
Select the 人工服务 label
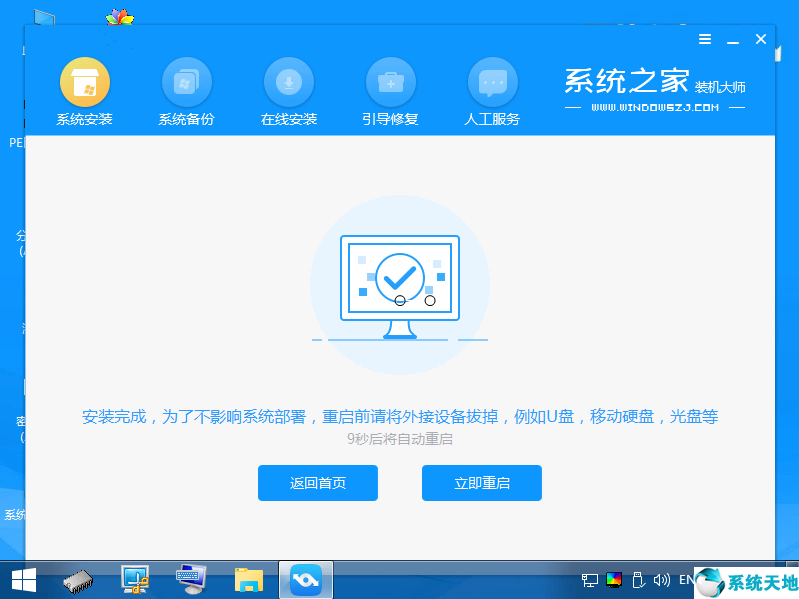(x=492, y=119)
